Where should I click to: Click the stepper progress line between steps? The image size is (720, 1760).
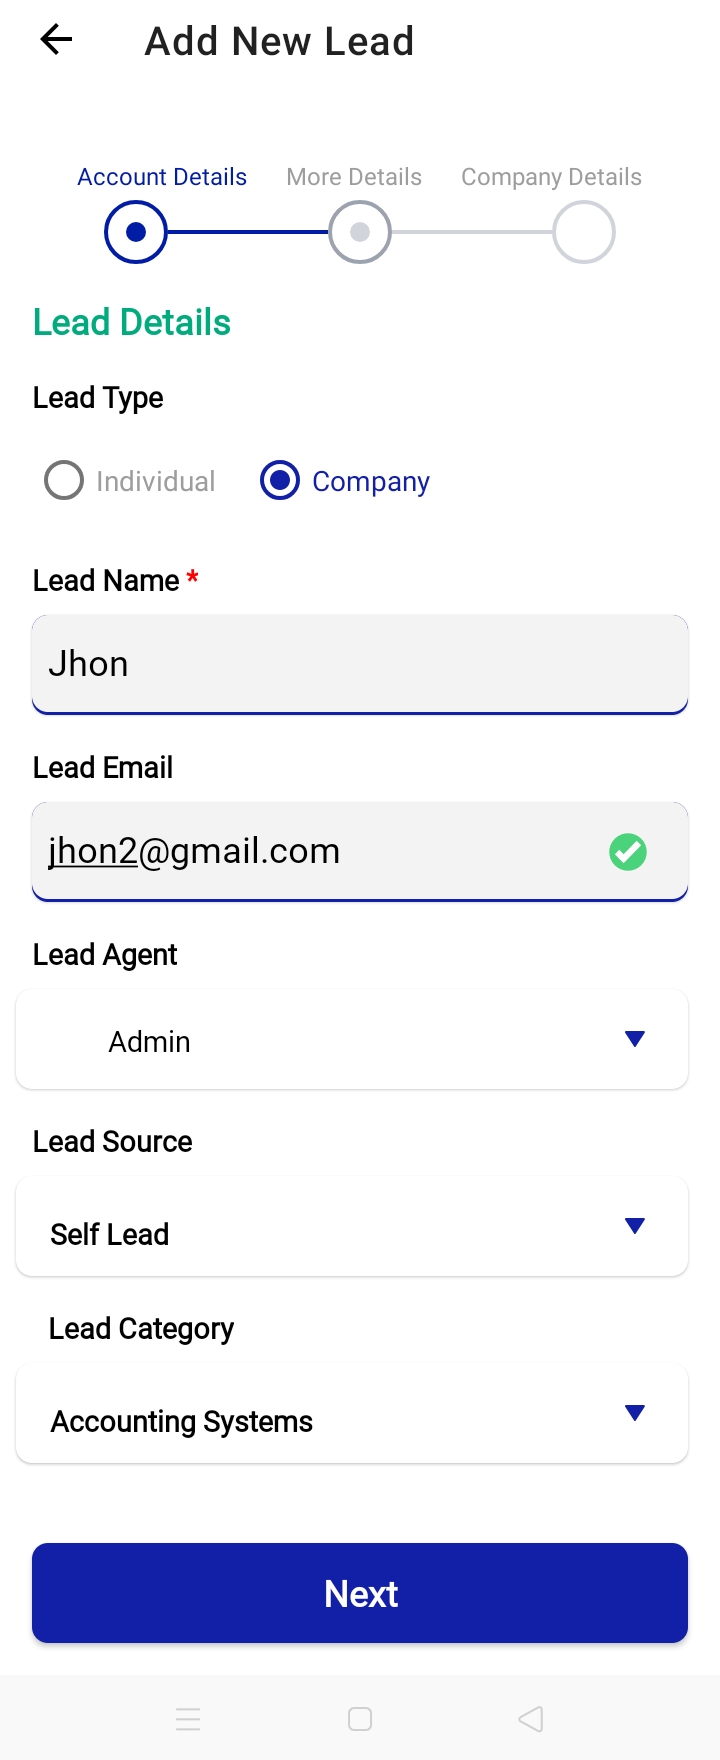click(x=247, y=231)
